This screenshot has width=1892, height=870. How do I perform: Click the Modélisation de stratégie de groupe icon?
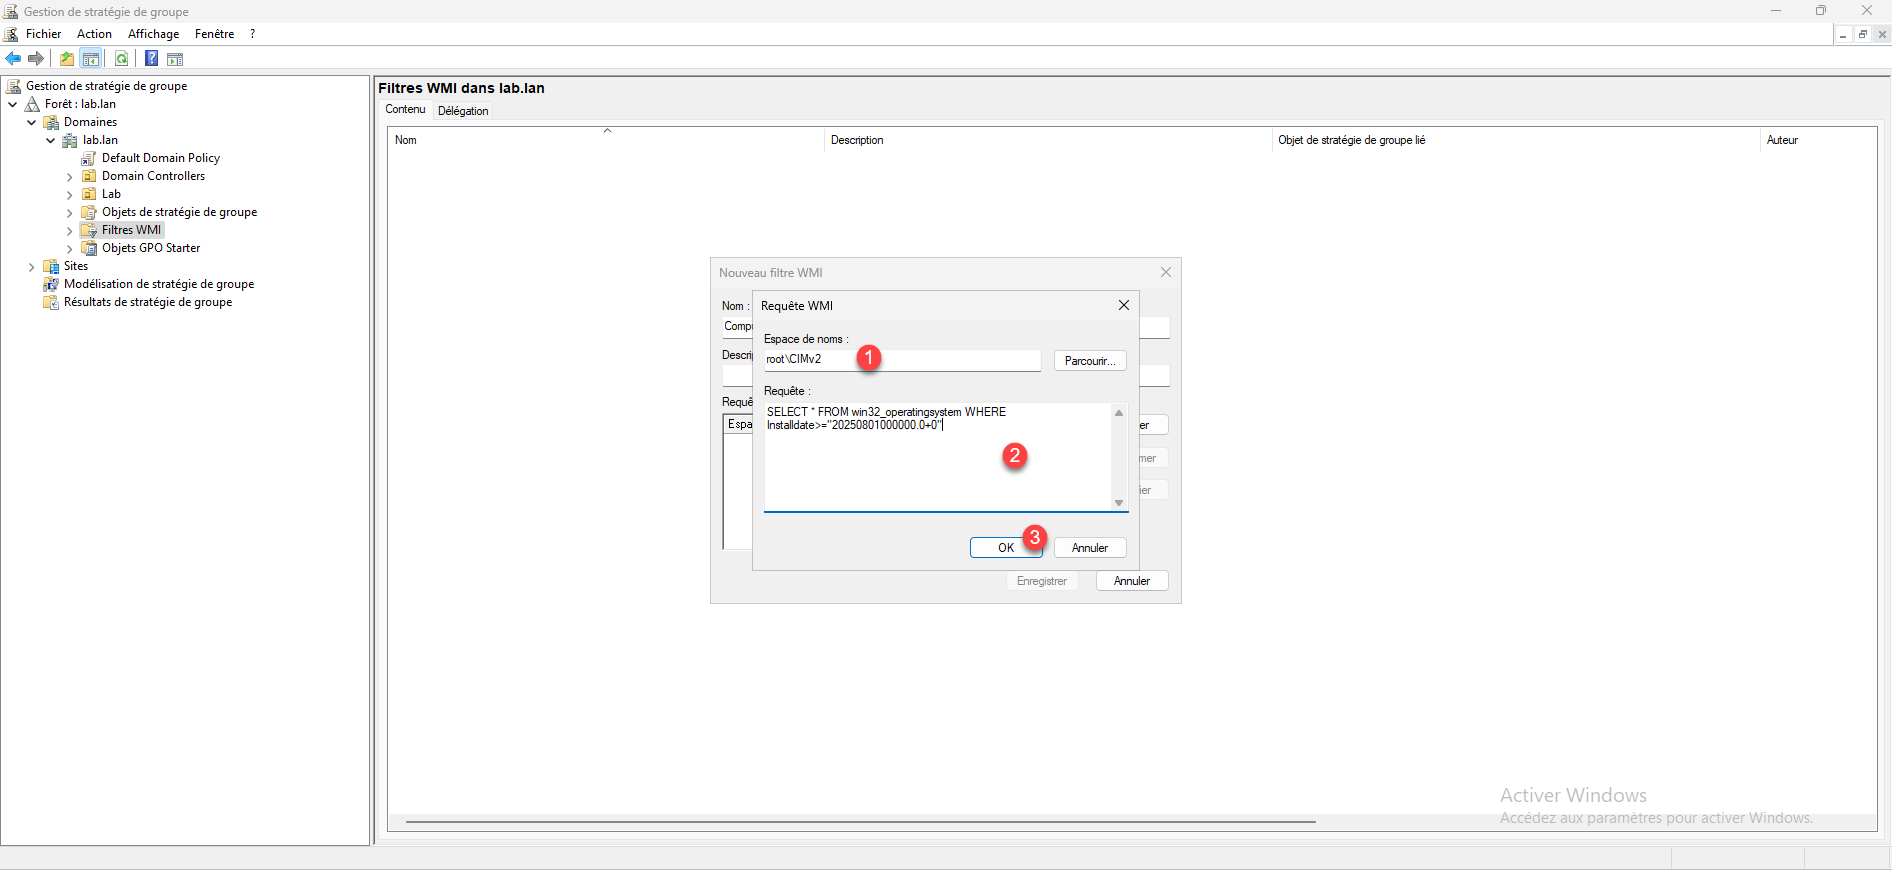[51, 284]
